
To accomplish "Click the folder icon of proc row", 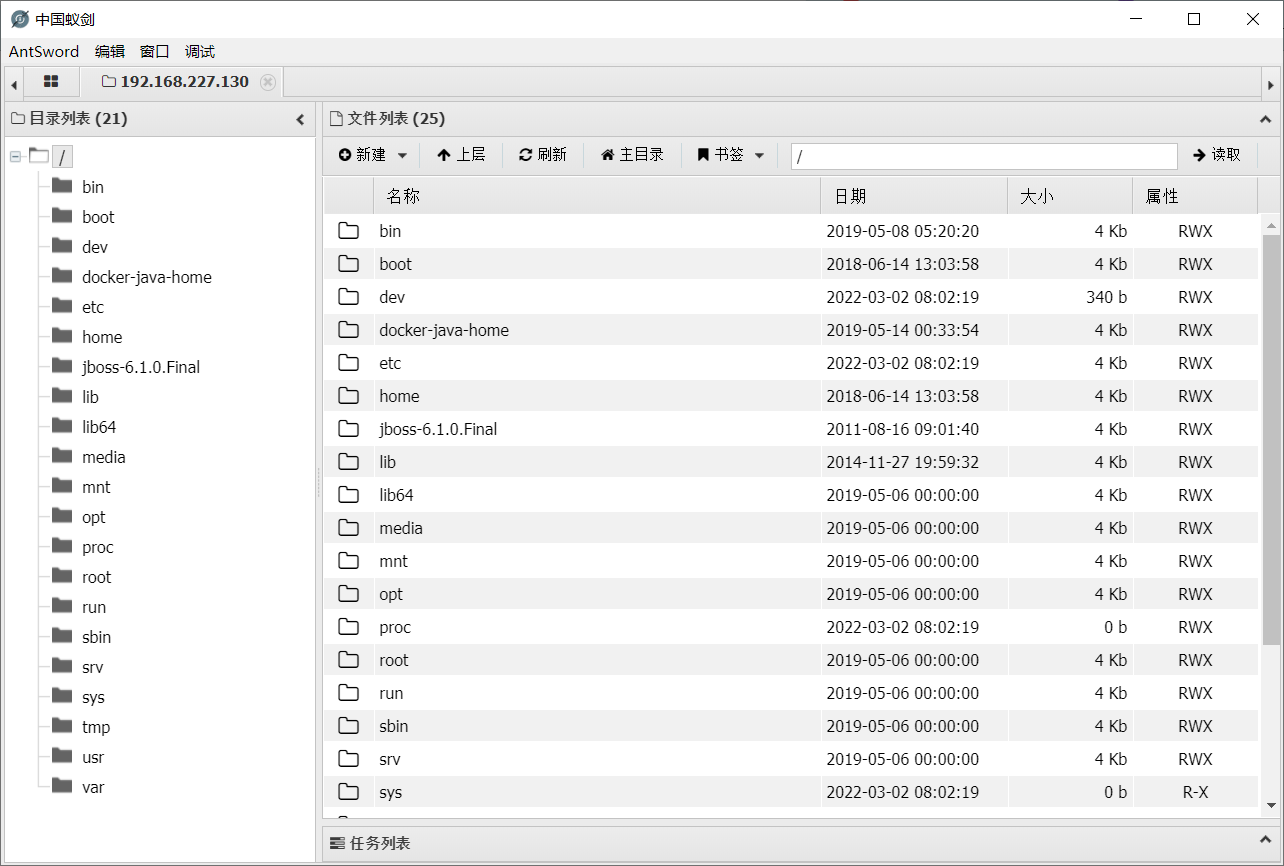I will point(348,627).
